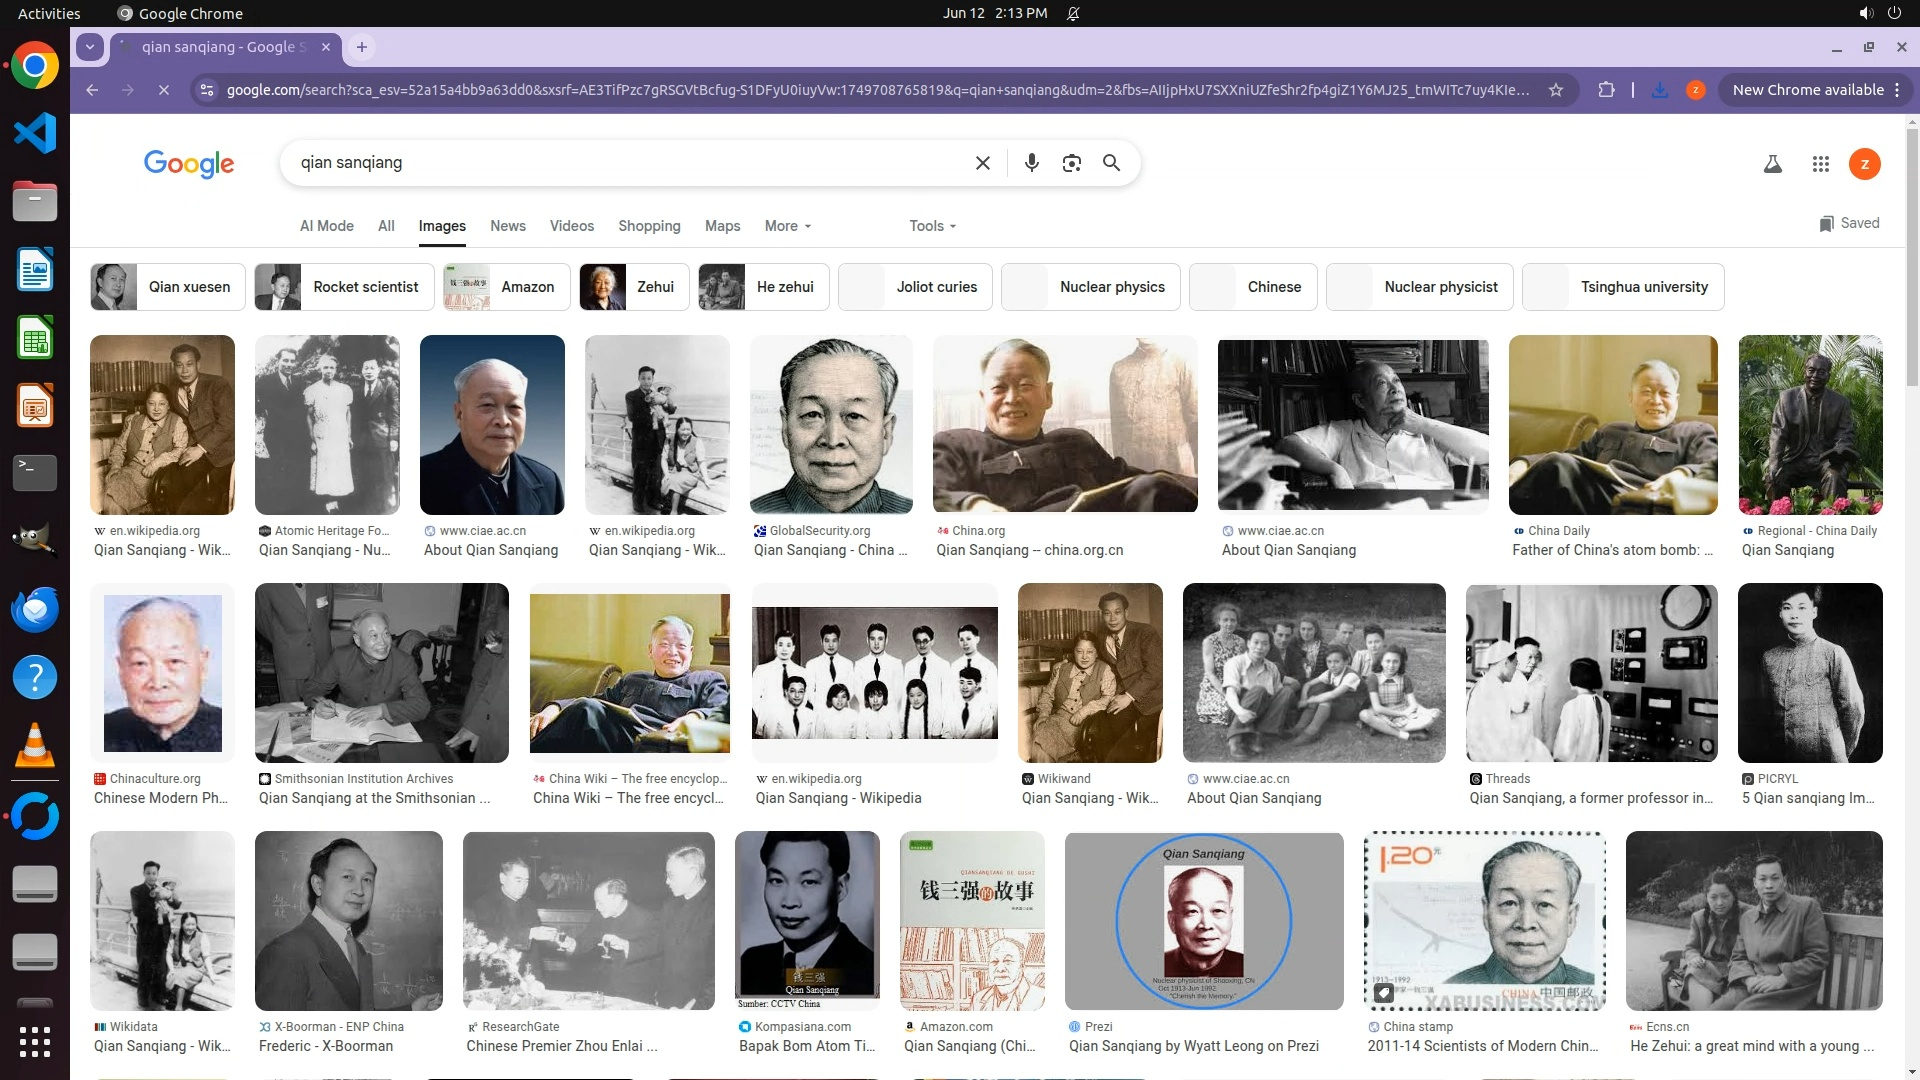The width and height of the screenshot is (1920, 1080).
Task: Toggle notifications bell in top bar
Action: coord(1073,13)
